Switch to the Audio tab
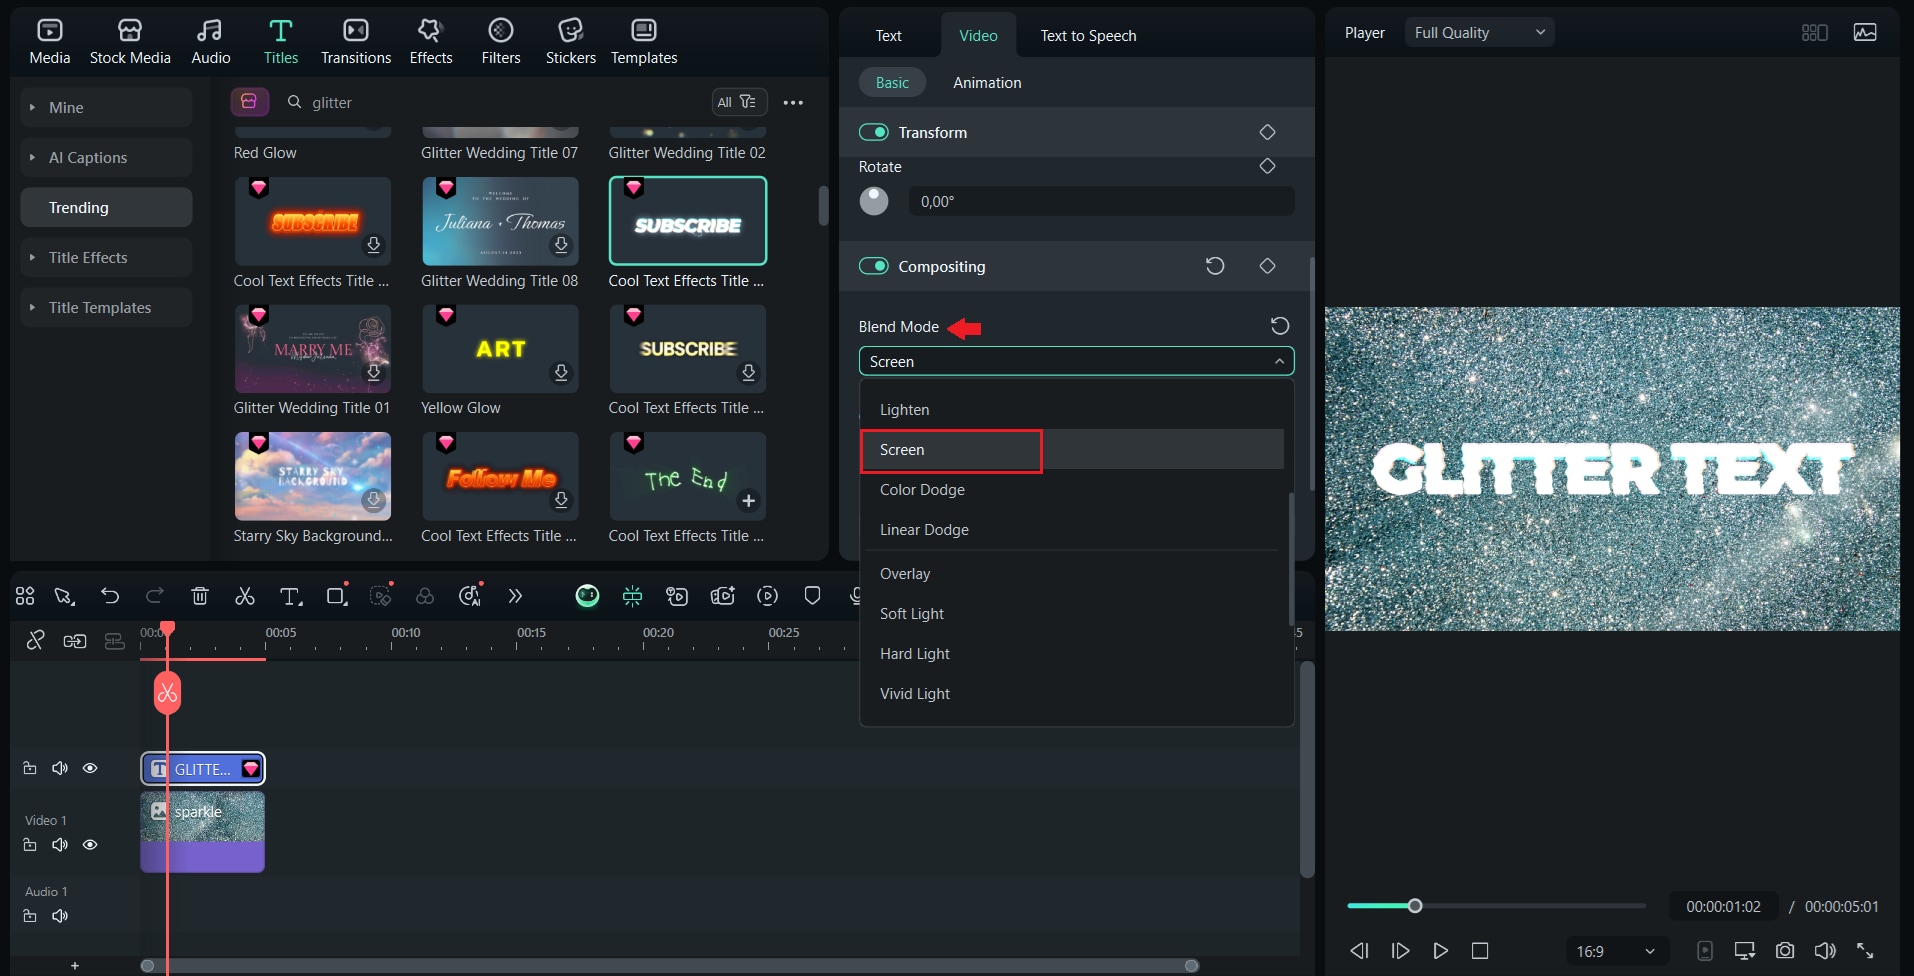This screenshot has height=976, width=1914. click(x=210, y=42)
